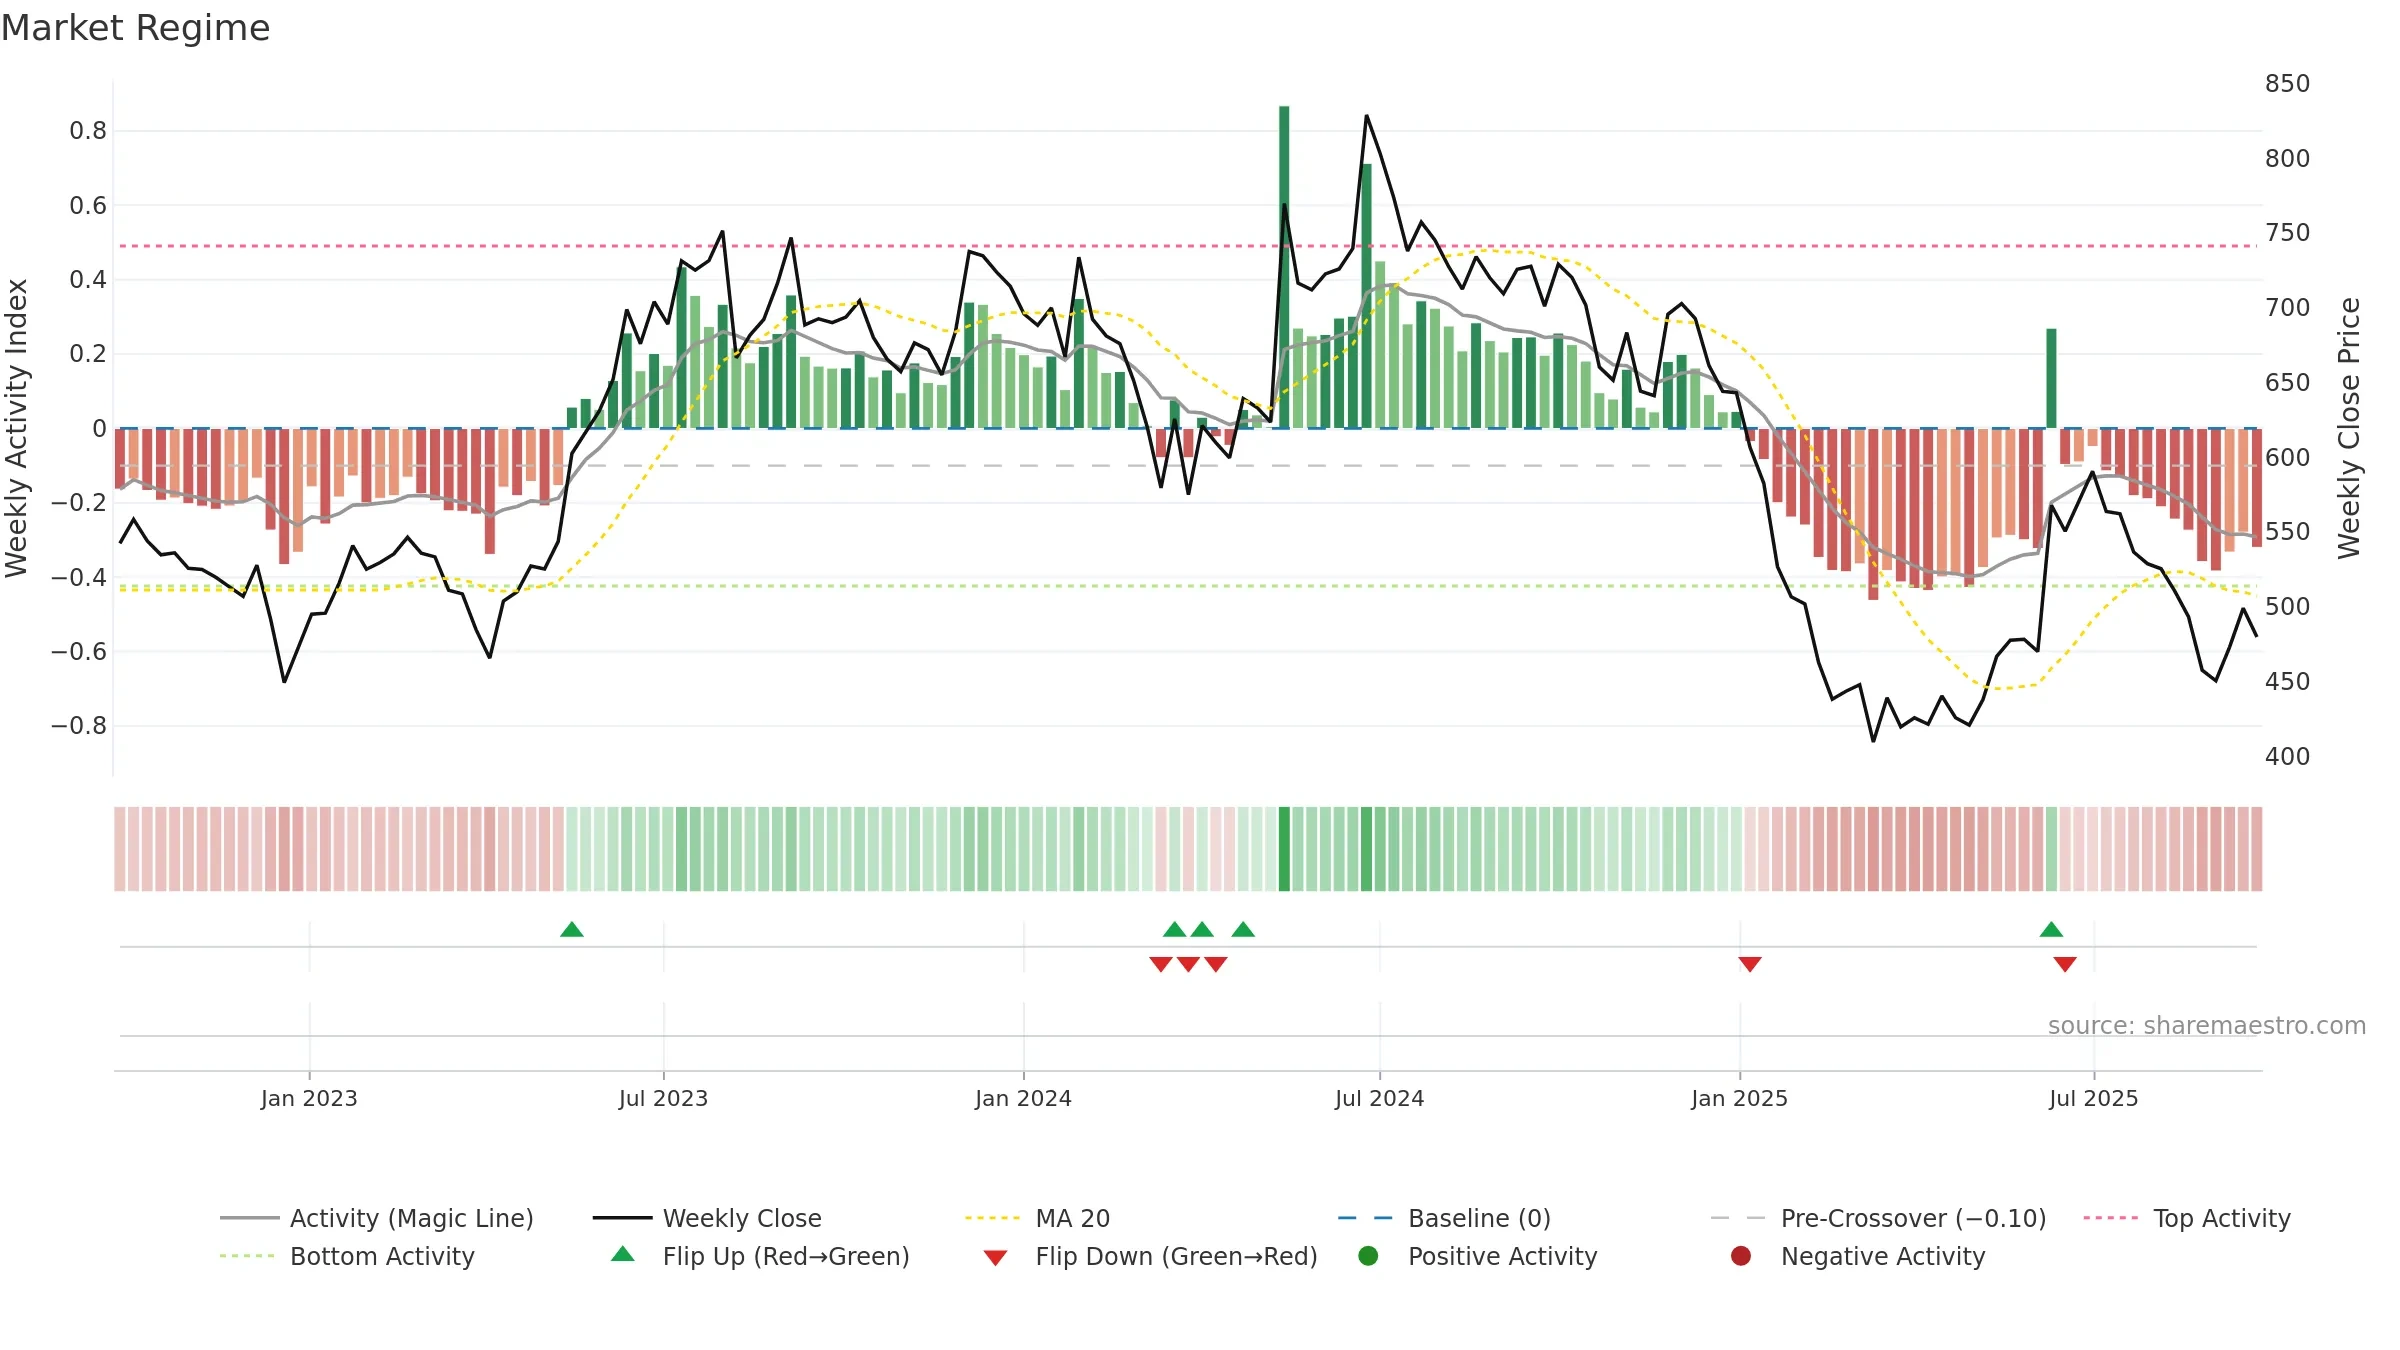Click the flip-down marker before Jul 2025

pyautogui.click(x=2065, y=964)
